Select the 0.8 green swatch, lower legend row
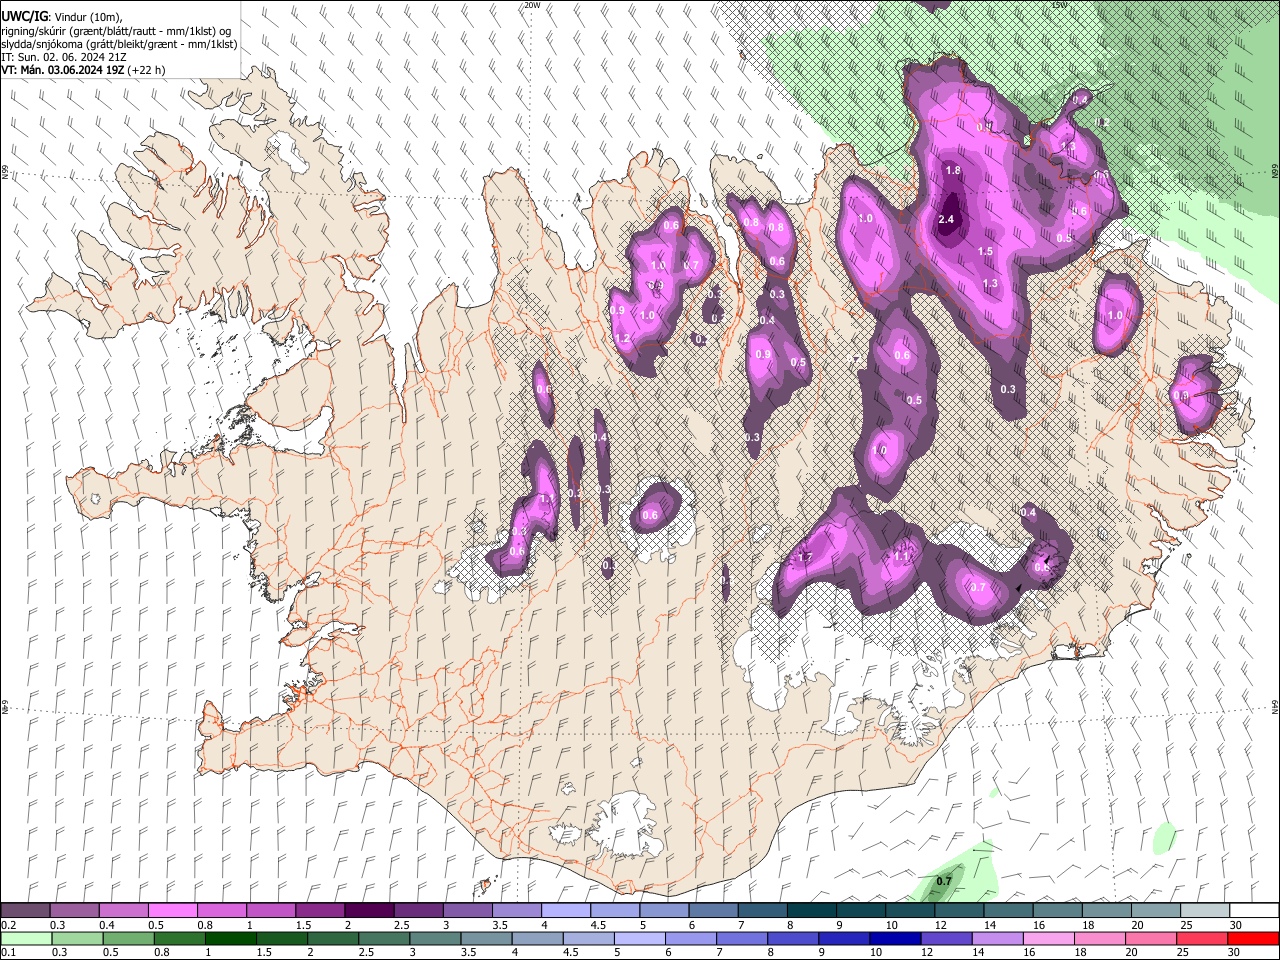Screen dimensions: 1280x960 (x=180, y=938)
